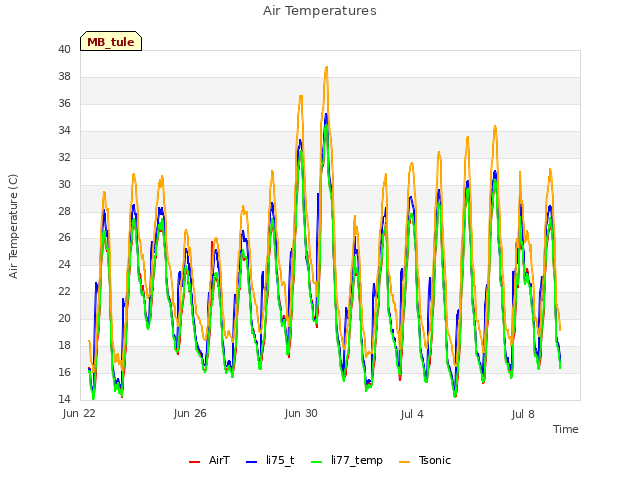640x480 pixels.
Task: Click the 24 y-axis tick label
Action: point(64,264)
